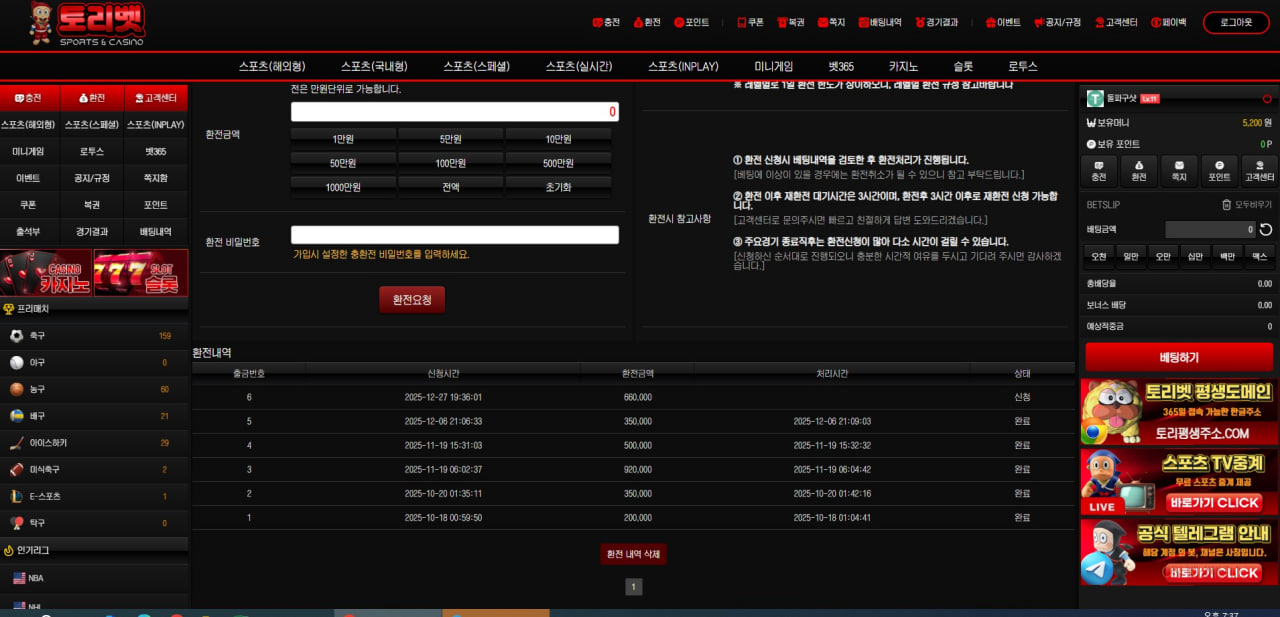Image resolution: width=1280 pixels, height=617 pixels.
Task: Select the soccer ball 축구 icon
Action: pyautogui.click(x=17, y=336)
